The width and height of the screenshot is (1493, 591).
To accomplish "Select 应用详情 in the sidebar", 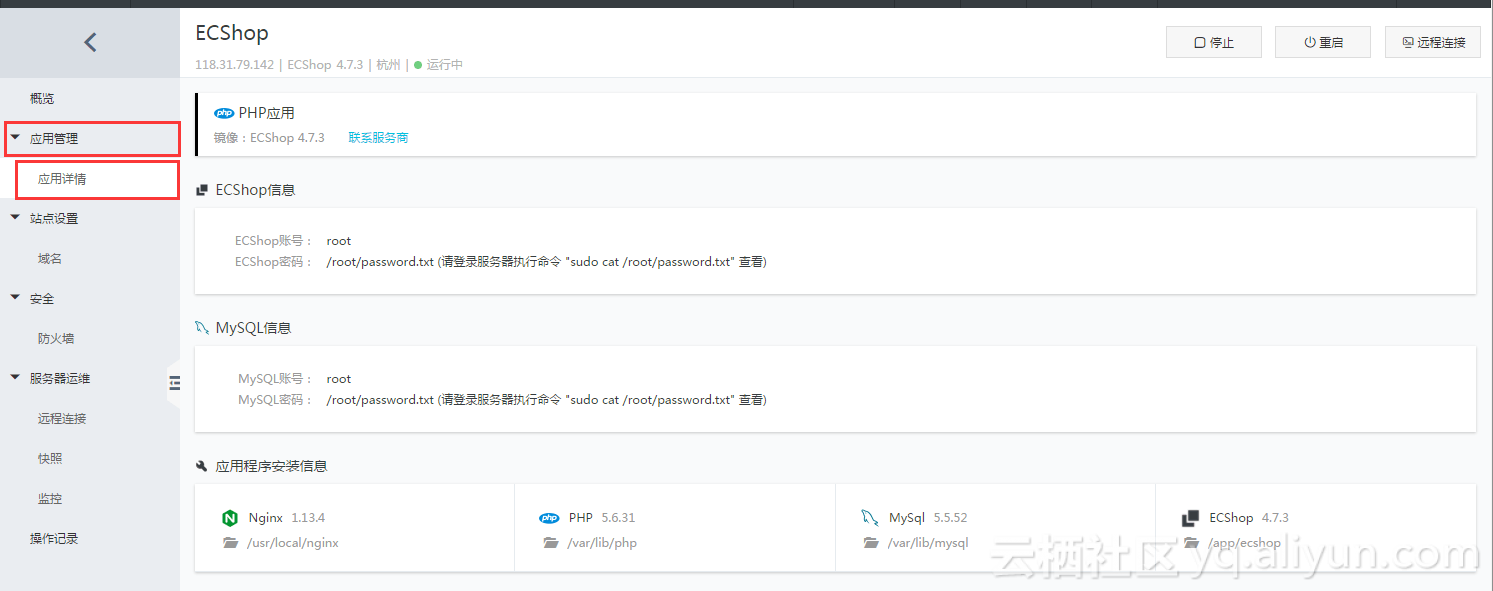I will point(62,179).
